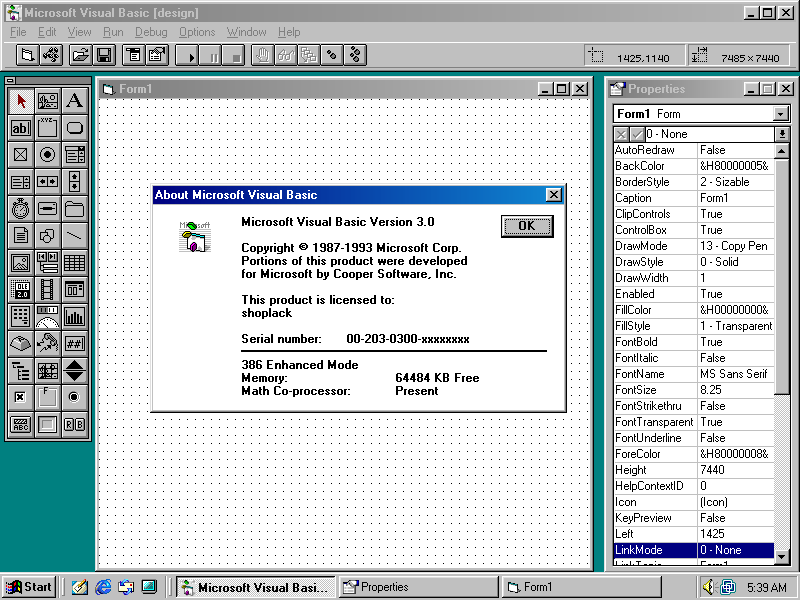Image resolution: width=800 pixels, height=600 pixels.
Task: Select the TextBox tool (ab icon)
Action: [21, 128]
